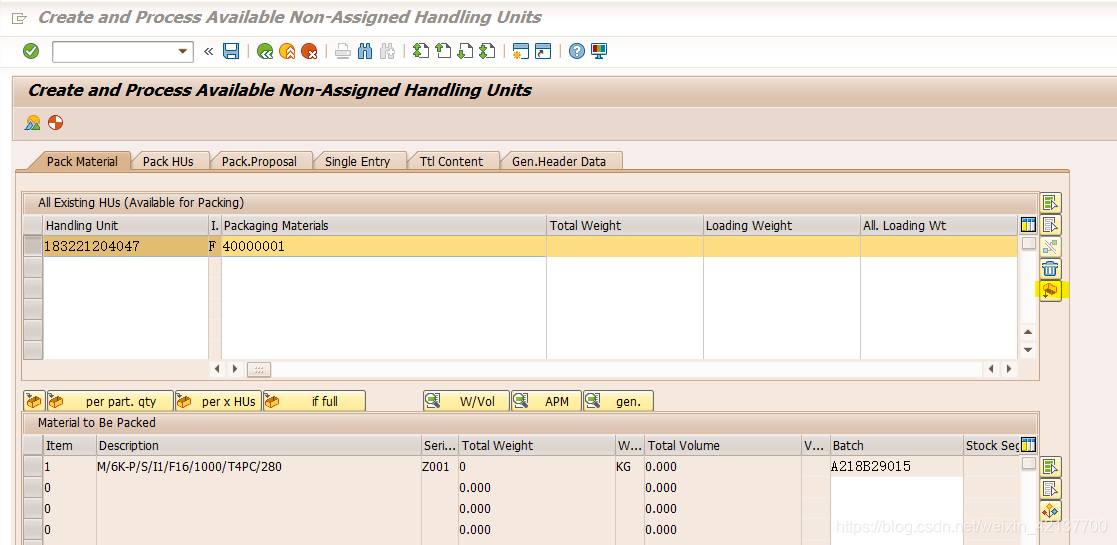Click the horizontal scrollbar thumb under HUs table
The width and height of the screenshot is (1117, 545).
point(259,370)
